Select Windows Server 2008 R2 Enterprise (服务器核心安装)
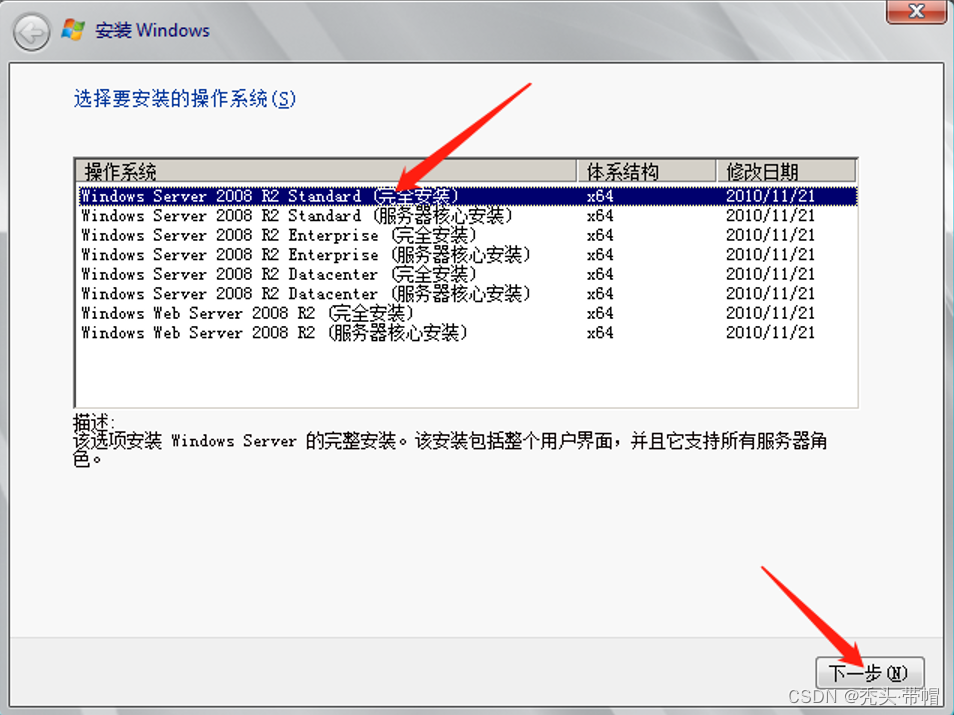This screenshot has height=715, width=954. [x=467, y=254]
